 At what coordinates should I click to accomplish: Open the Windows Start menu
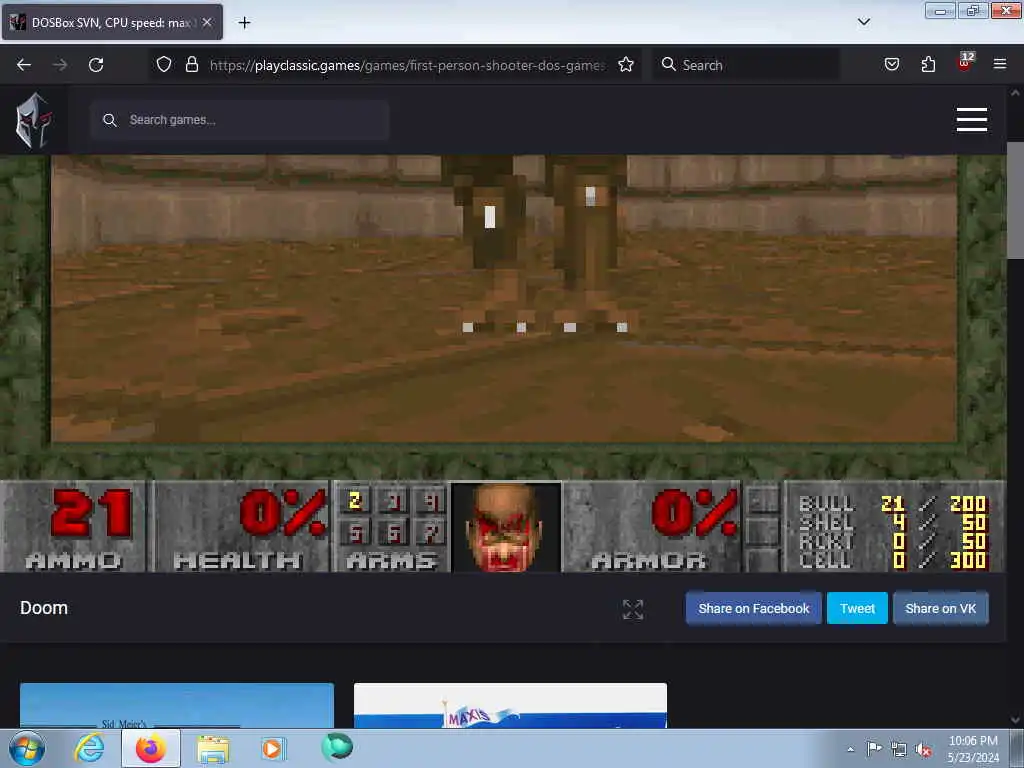[x=27, y=749]
